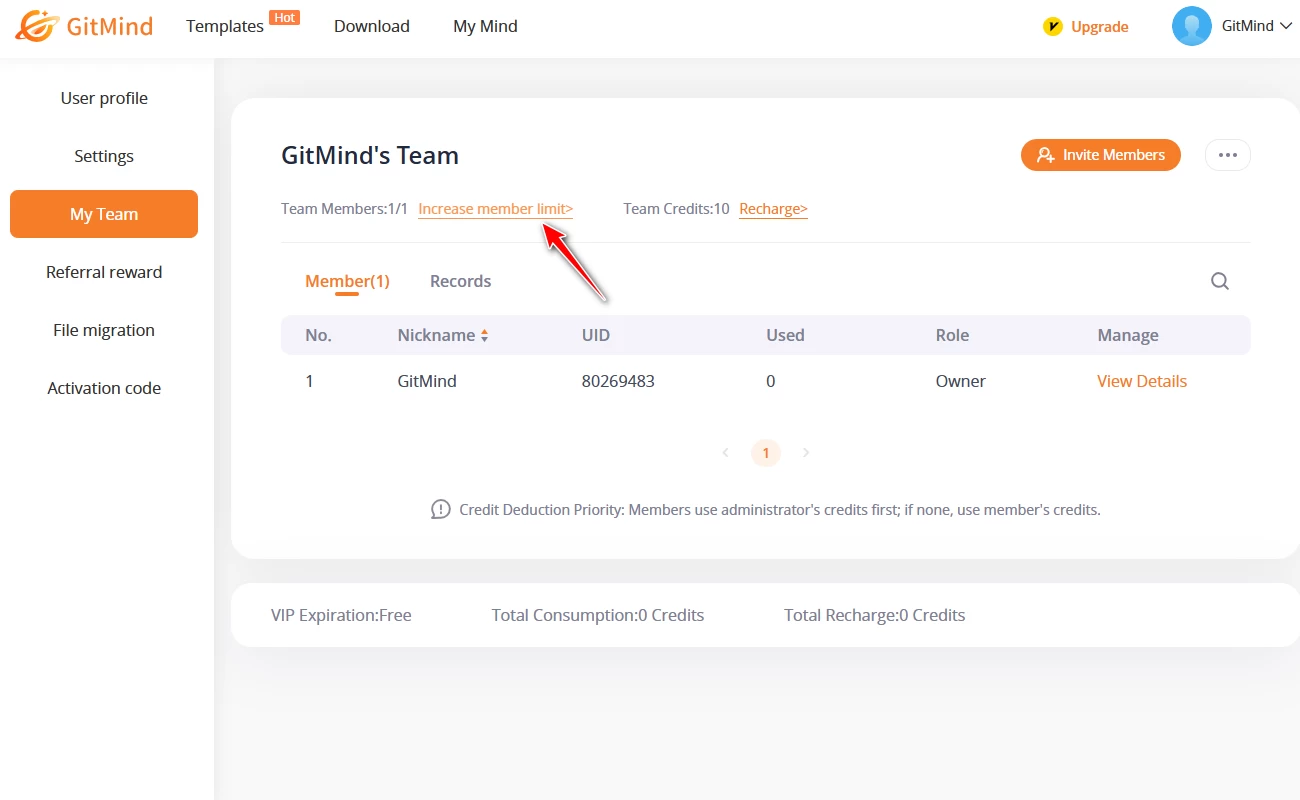Image resolution: width=1300 pixels, height=800 pixels.
Task: Open Download in top navigation
Action: pyautogui.click(x=372, y=26)
